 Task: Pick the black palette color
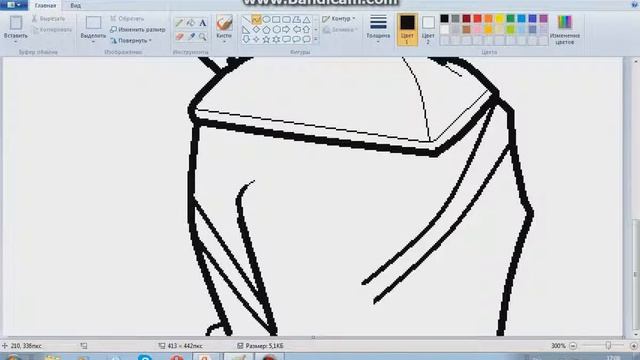pyautogui.click(x=444, y=19)
